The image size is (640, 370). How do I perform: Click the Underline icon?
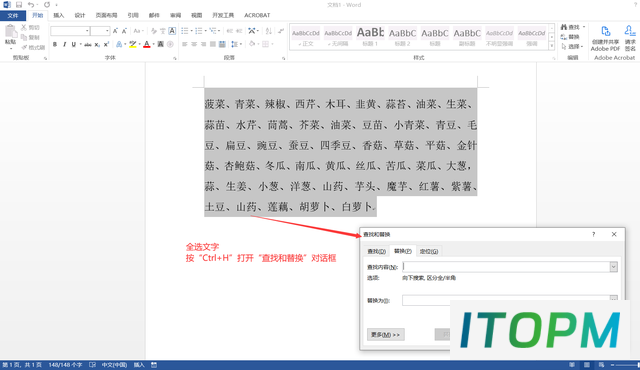point(73,44)
